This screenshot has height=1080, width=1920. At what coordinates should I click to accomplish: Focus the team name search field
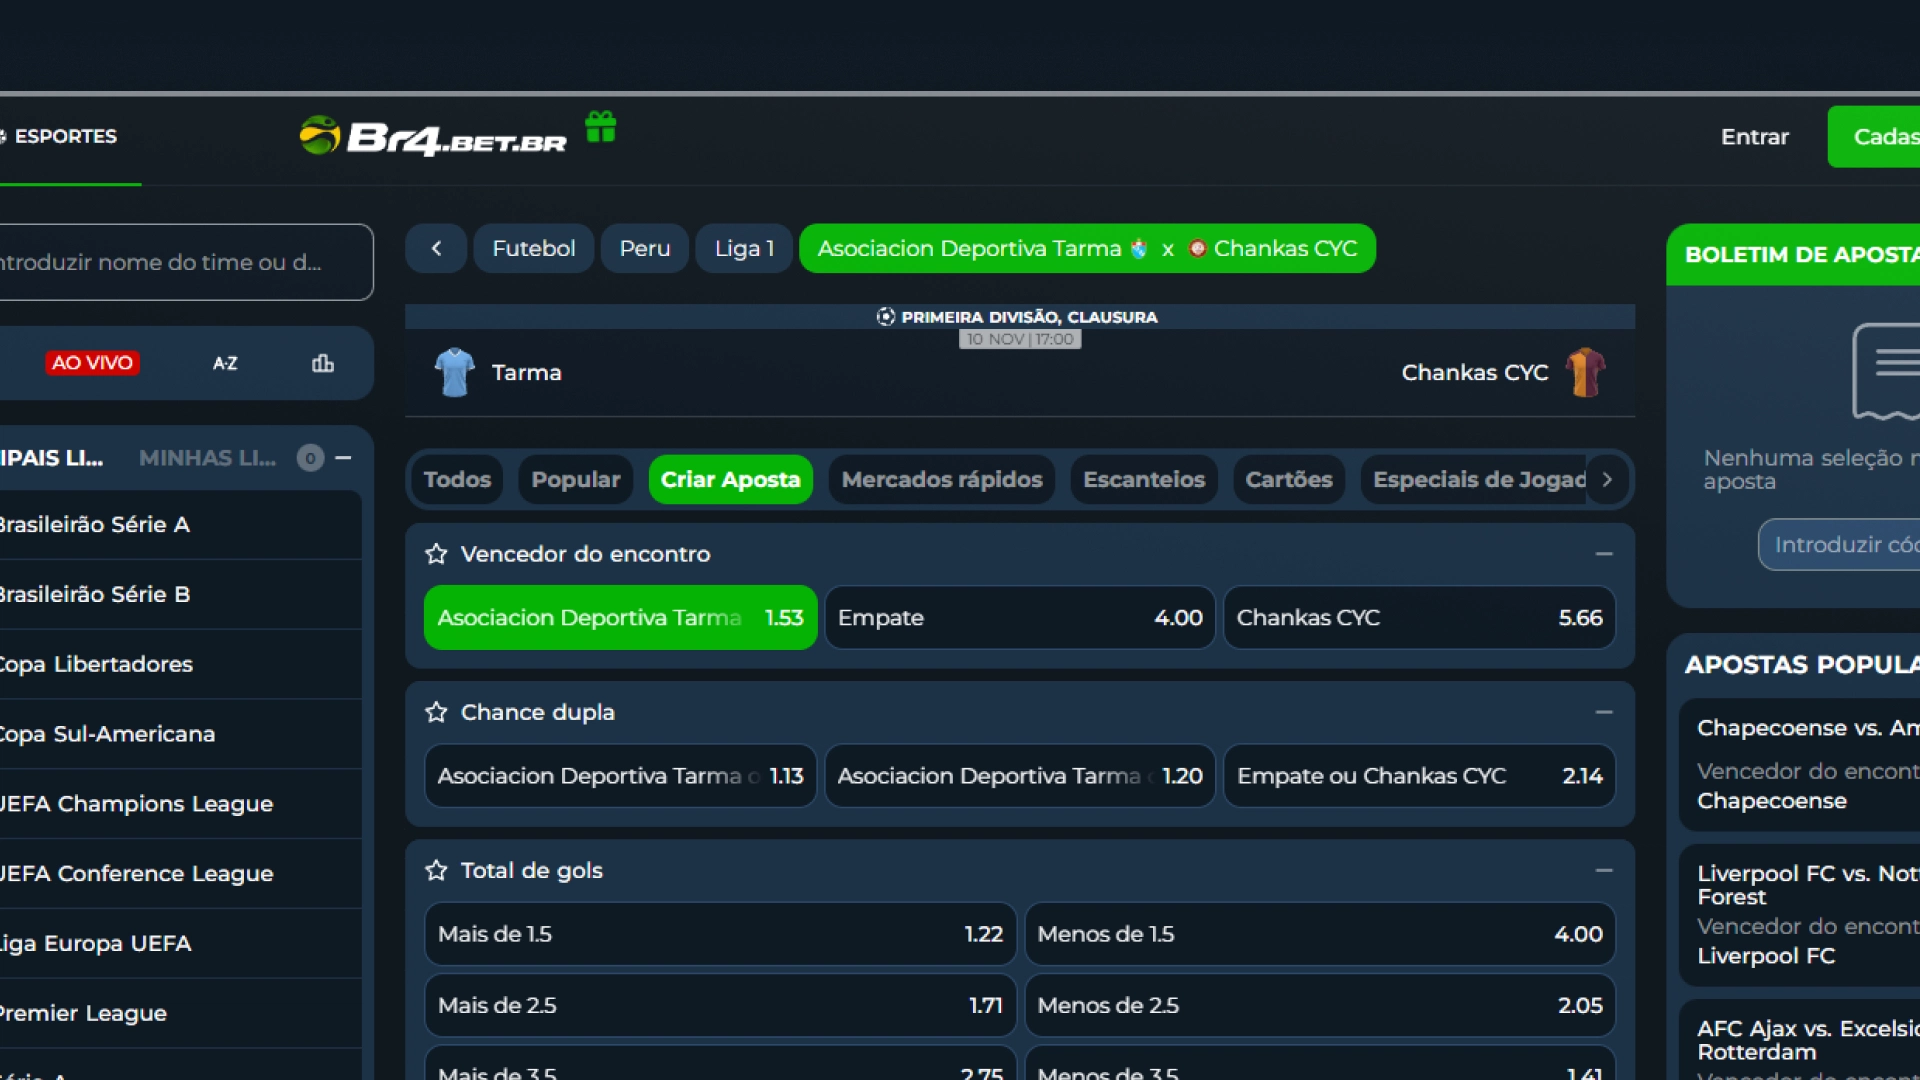coord(180,262)
